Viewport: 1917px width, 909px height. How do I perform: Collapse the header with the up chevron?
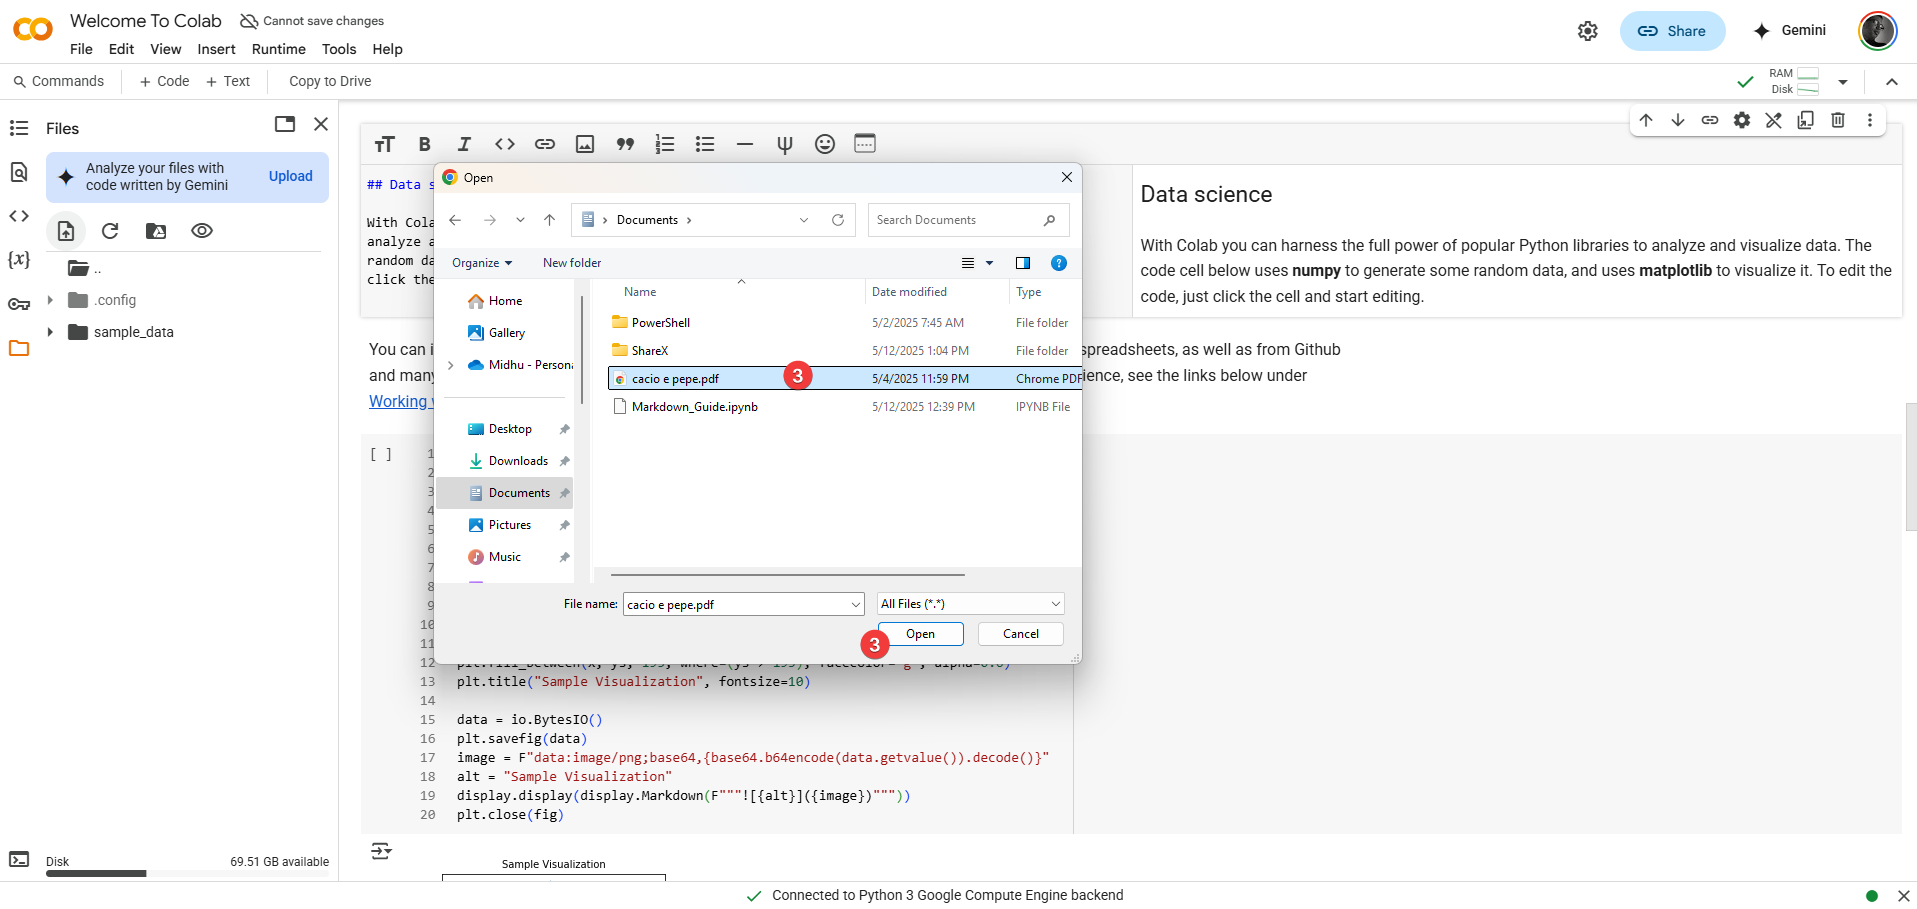click(1892, 82)
